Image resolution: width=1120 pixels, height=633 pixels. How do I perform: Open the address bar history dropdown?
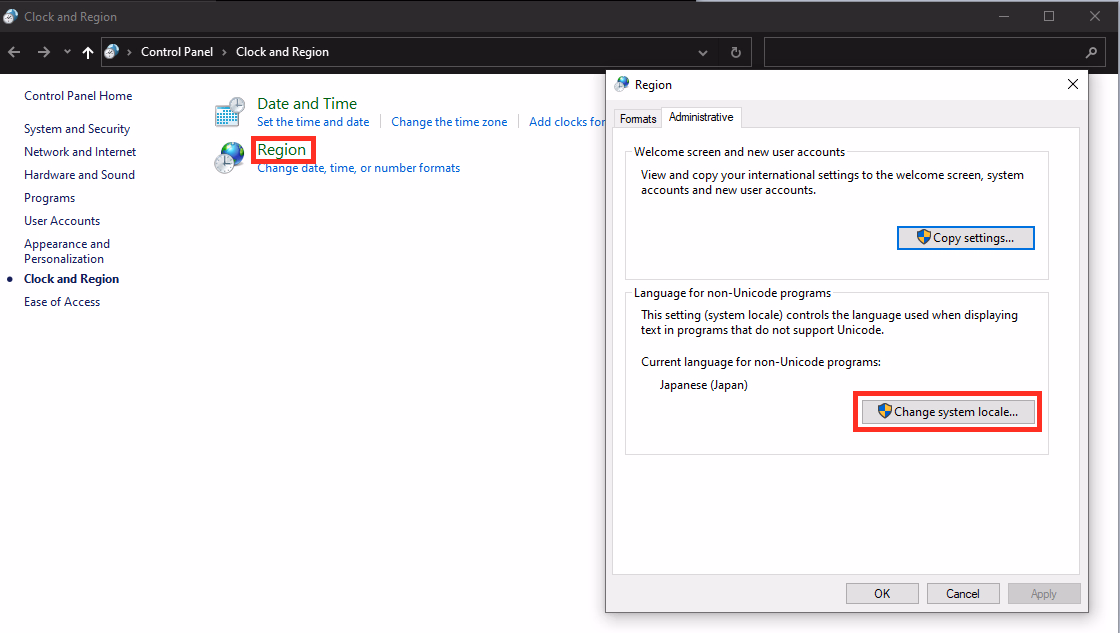point(703,51)
